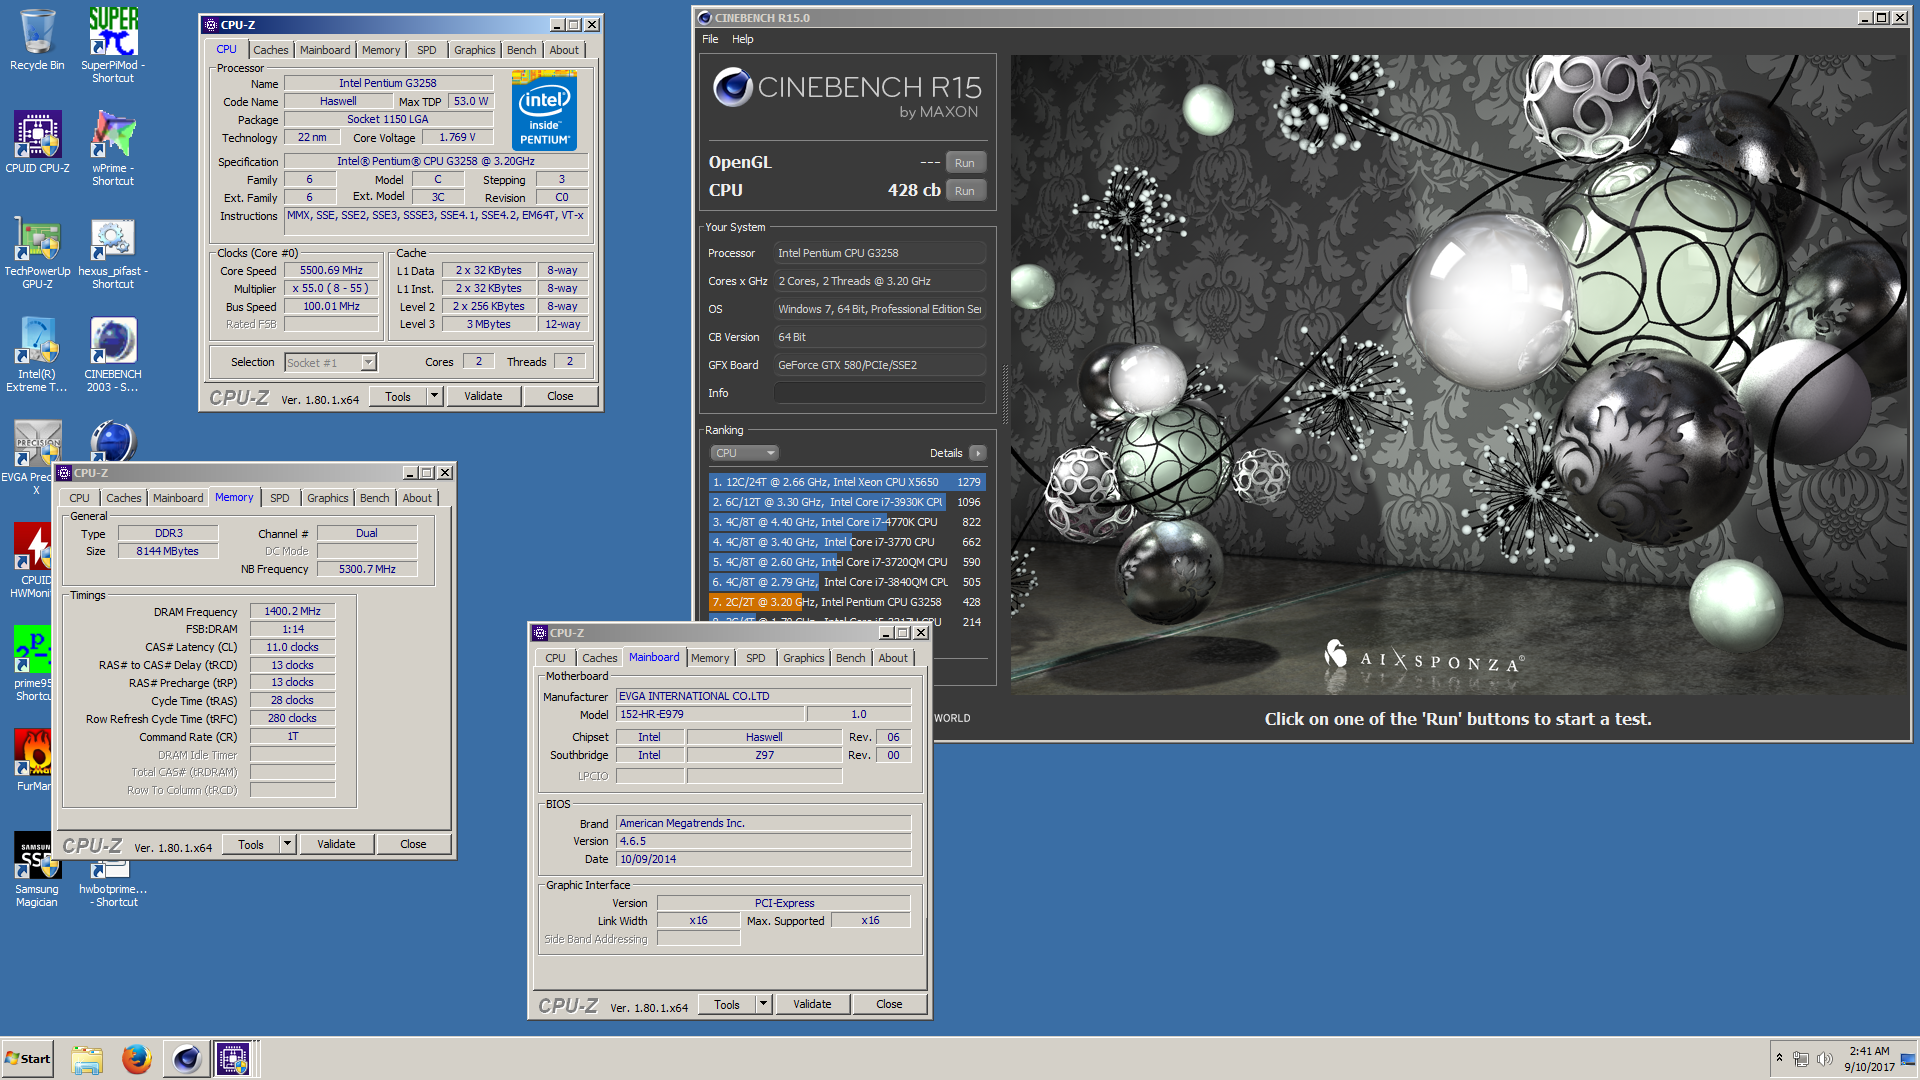Click the volume speaker tray icon

1824,1059
